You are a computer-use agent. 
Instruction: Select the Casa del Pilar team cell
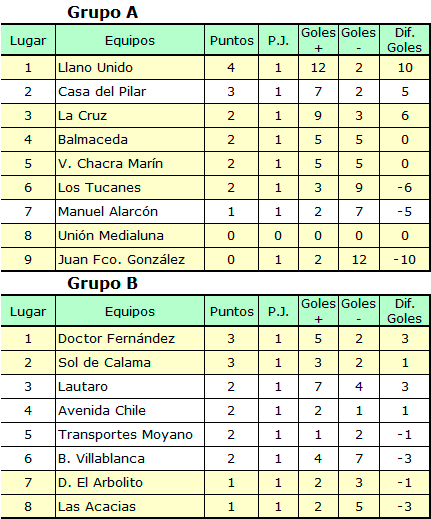[130, 92]
